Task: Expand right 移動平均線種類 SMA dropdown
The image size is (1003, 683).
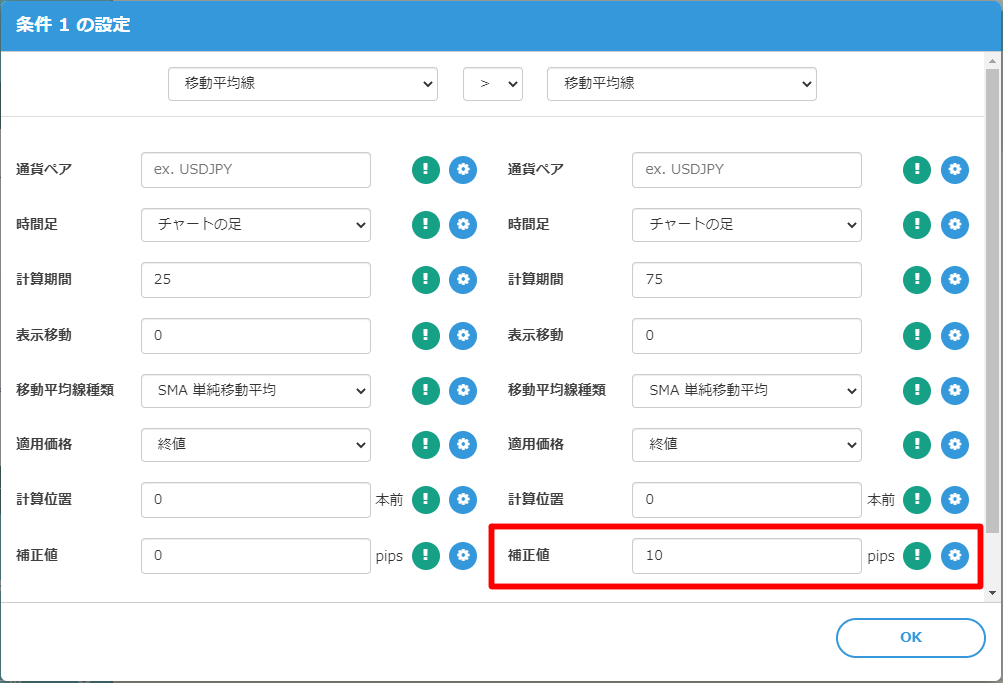Action: pos(747,390)
